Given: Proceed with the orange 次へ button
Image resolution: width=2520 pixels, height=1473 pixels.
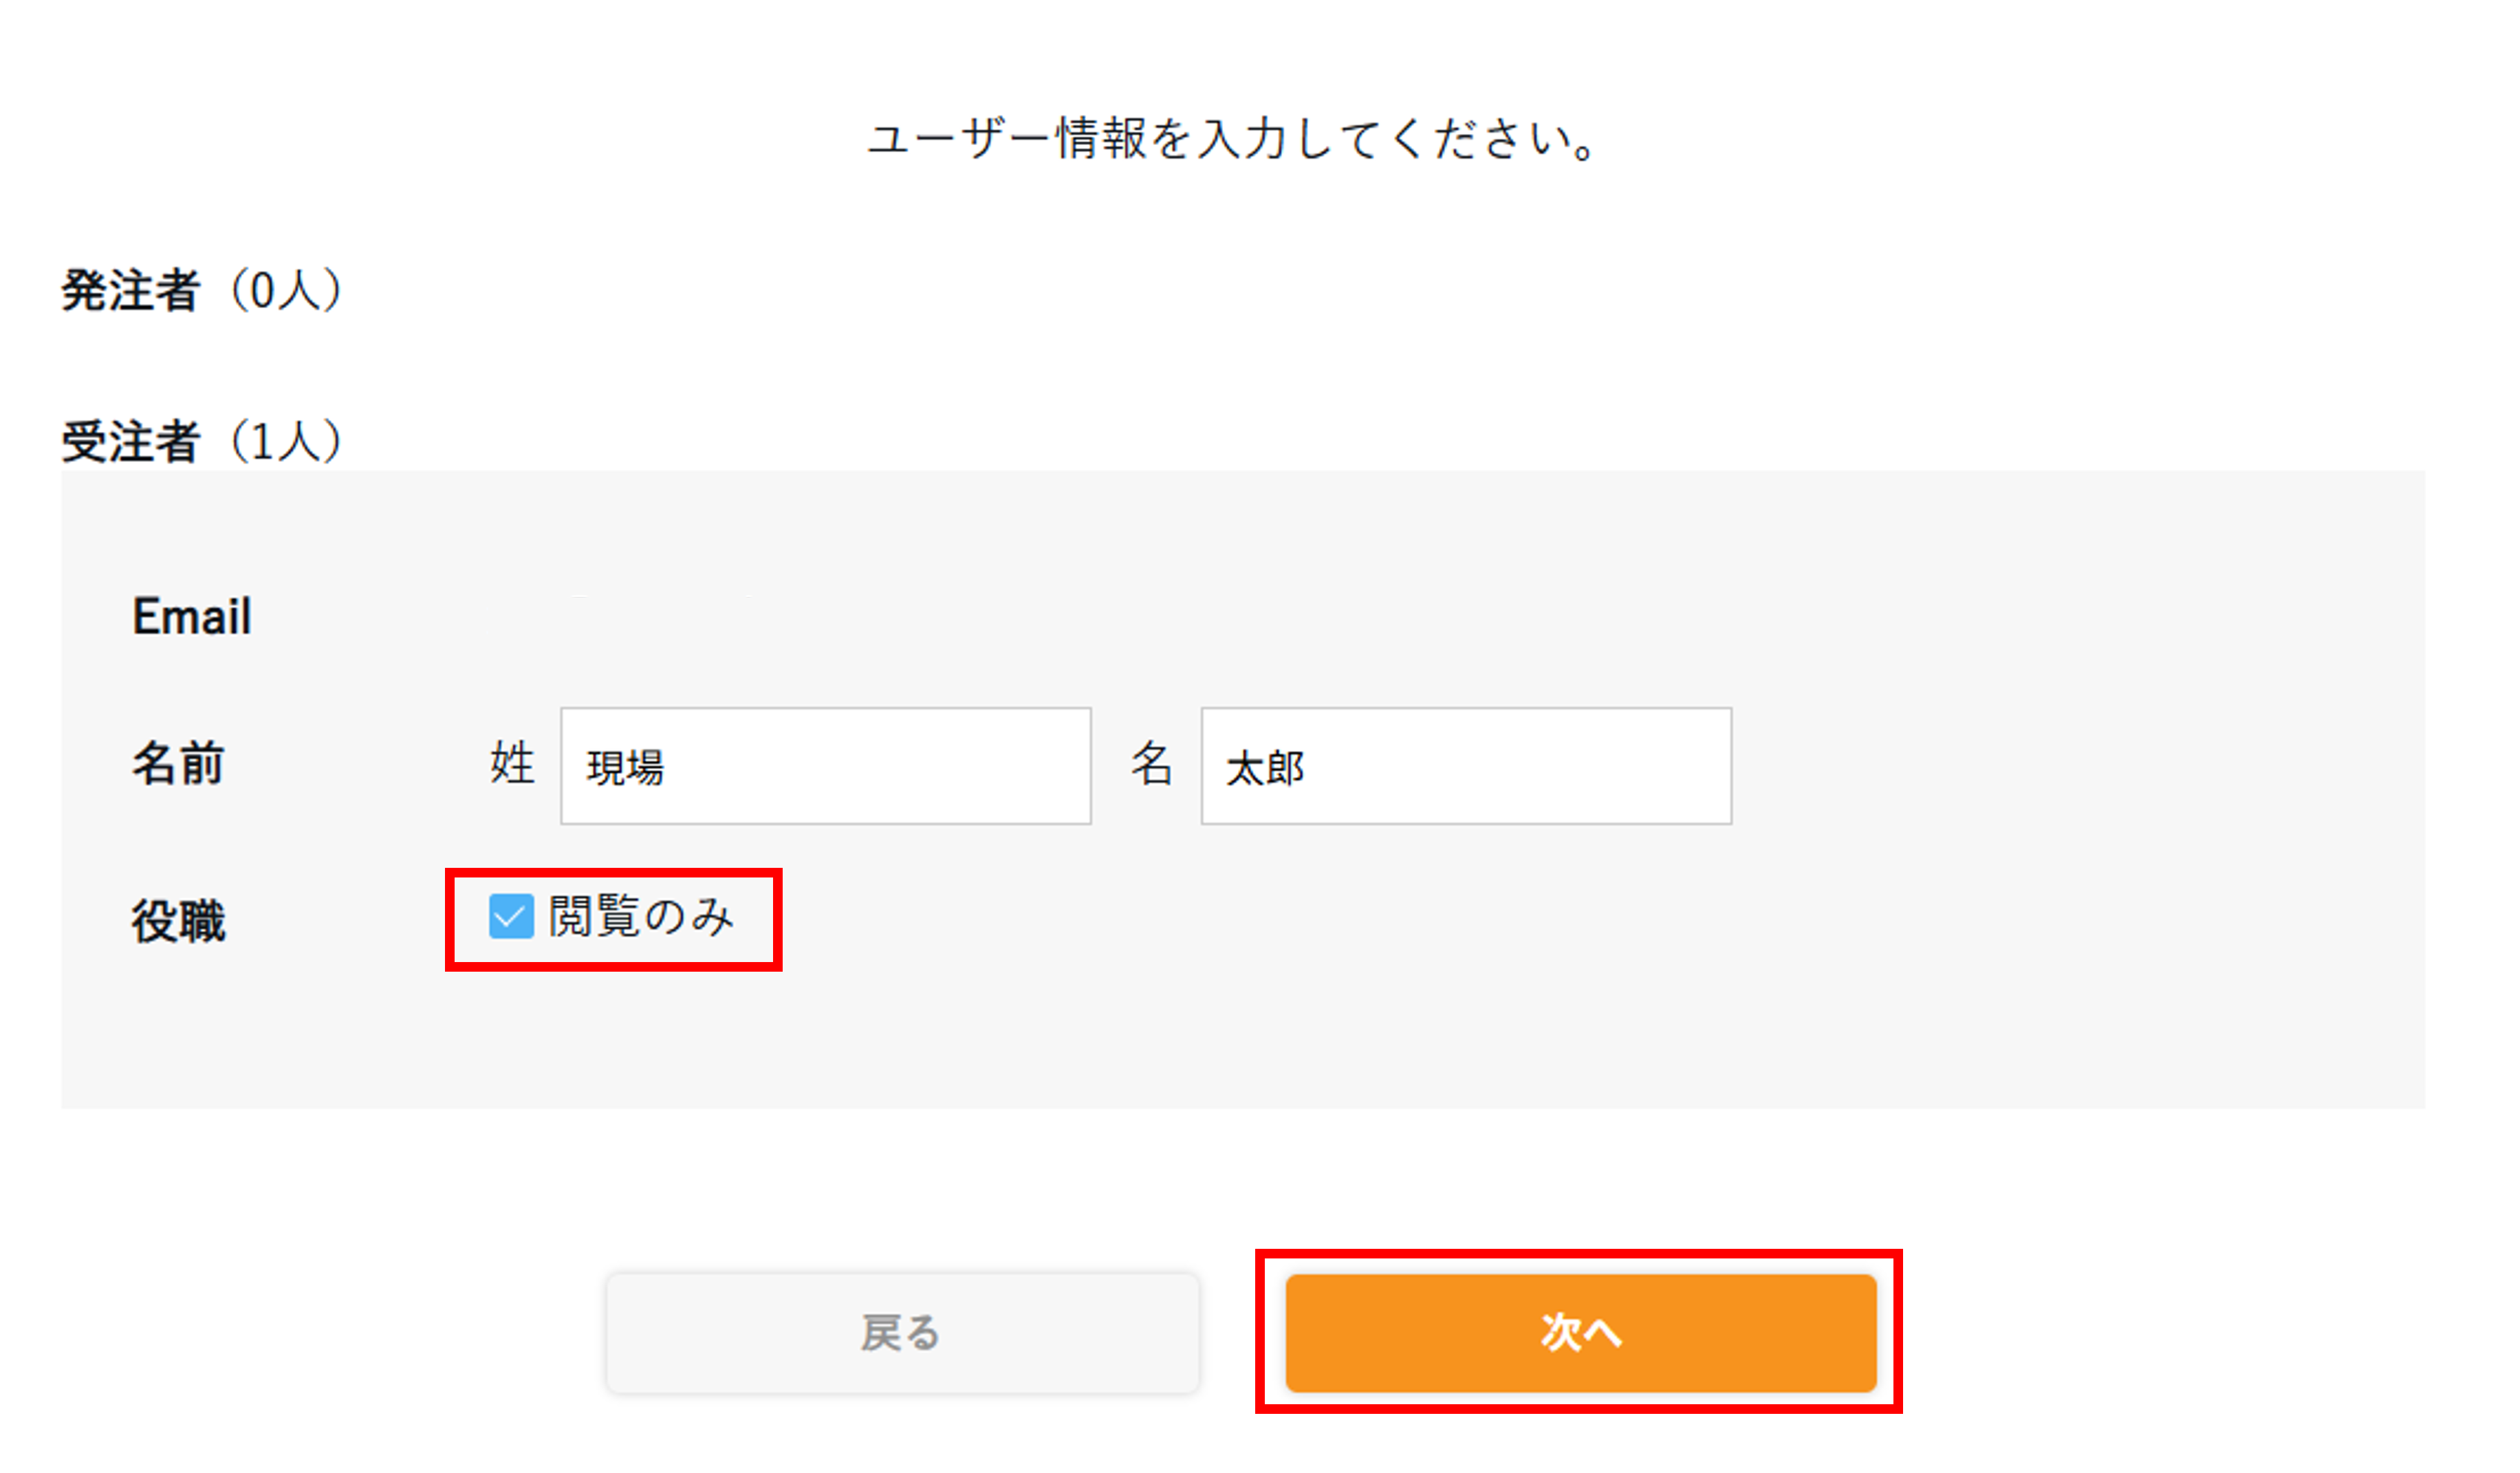Looking at the screenshot, I should pos(1582,1334).
